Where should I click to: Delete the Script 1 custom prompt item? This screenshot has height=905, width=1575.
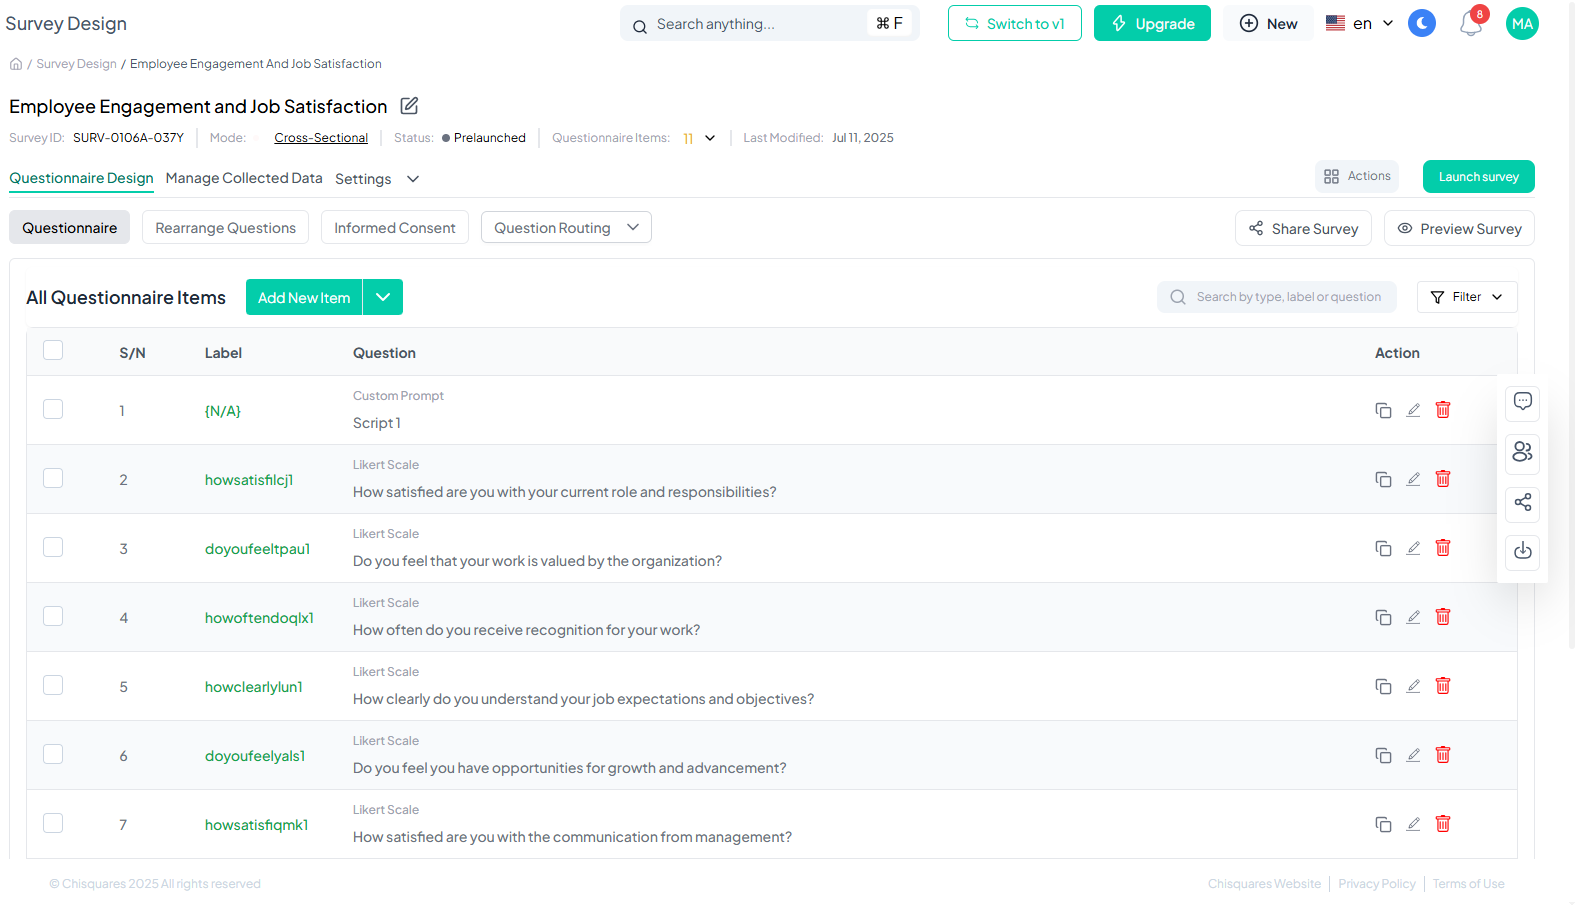tap(1442, 410)
